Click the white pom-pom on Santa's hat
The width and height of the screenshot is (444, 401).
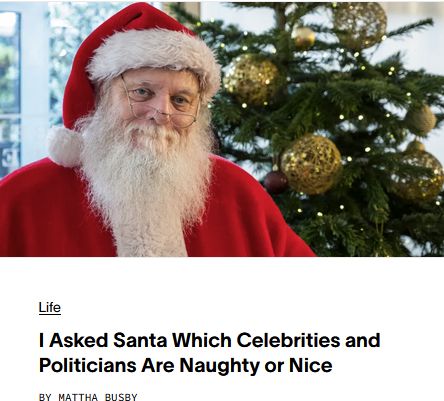[x=65, y=146]
